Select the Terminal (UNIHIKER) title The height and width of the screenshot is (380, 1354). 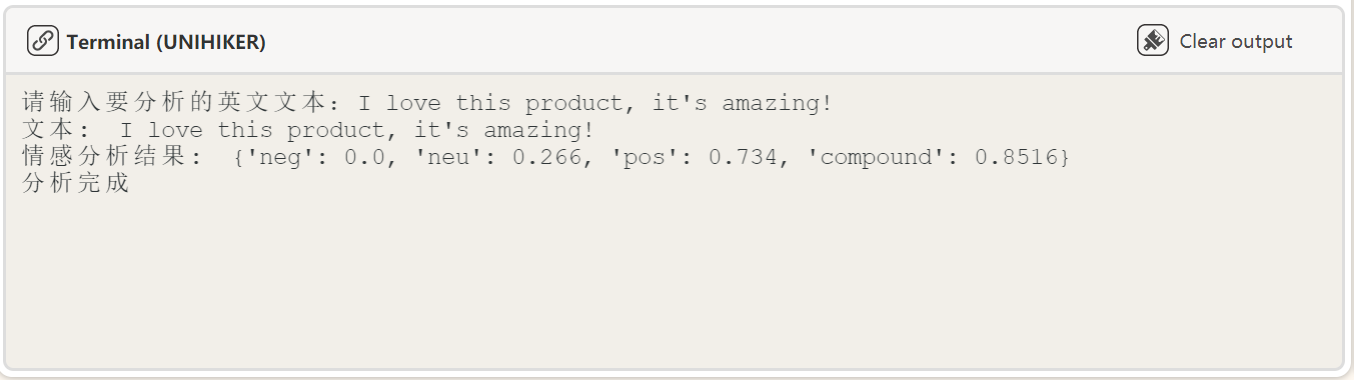click(166, 42)
